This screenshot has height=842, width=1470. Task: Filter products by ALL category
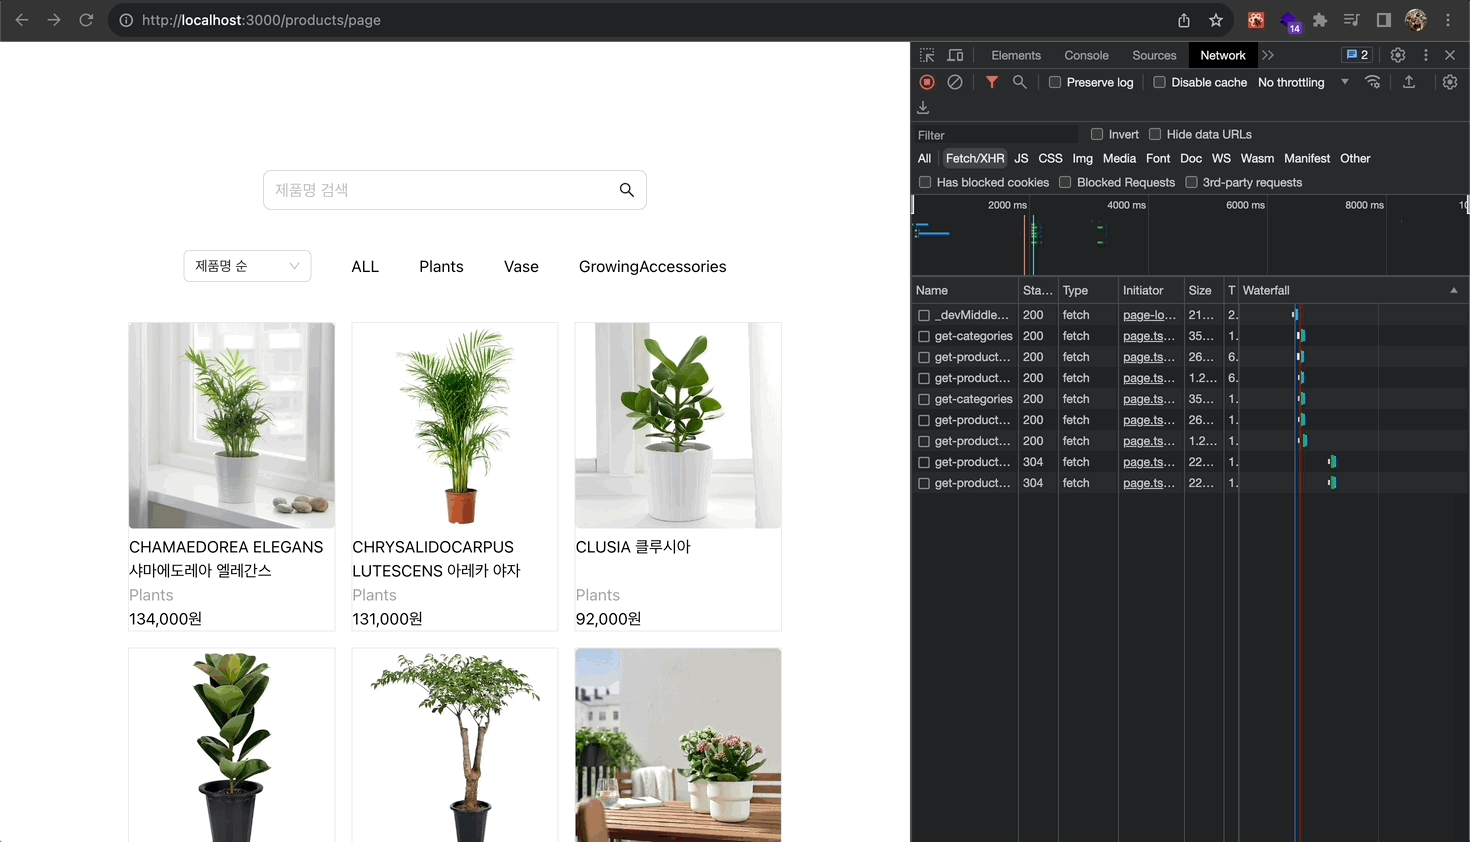tap(365, 266)
